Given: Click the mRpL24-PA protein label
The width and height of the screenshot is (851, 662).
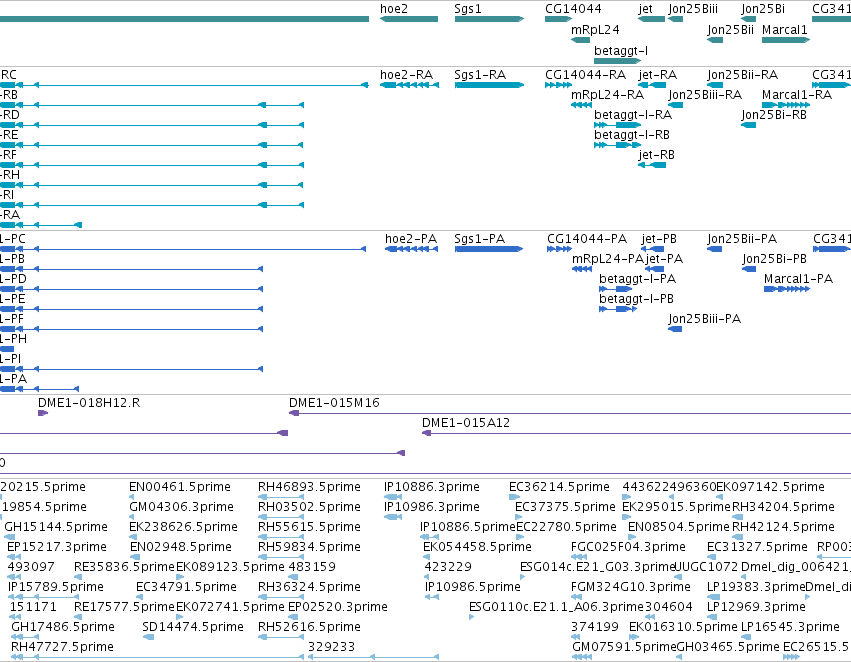Looking at the screenshot, I should 608,259.
